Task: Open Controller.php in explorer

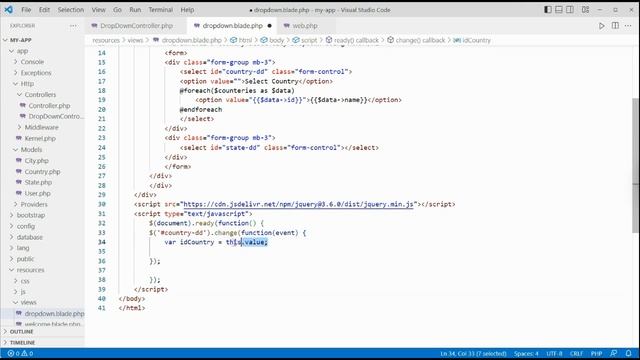Action: tap(42, 106)
